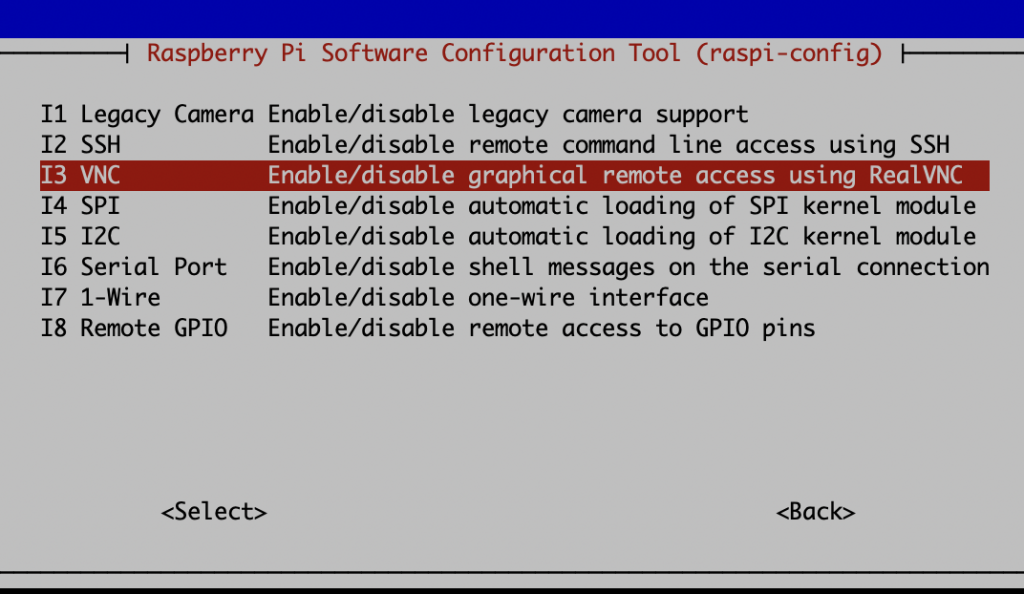Image resolution: width=1024 pixels, height=594 pixels.
Task: Click 'Enable/disable legacy camera support' description
Action: 508,114
